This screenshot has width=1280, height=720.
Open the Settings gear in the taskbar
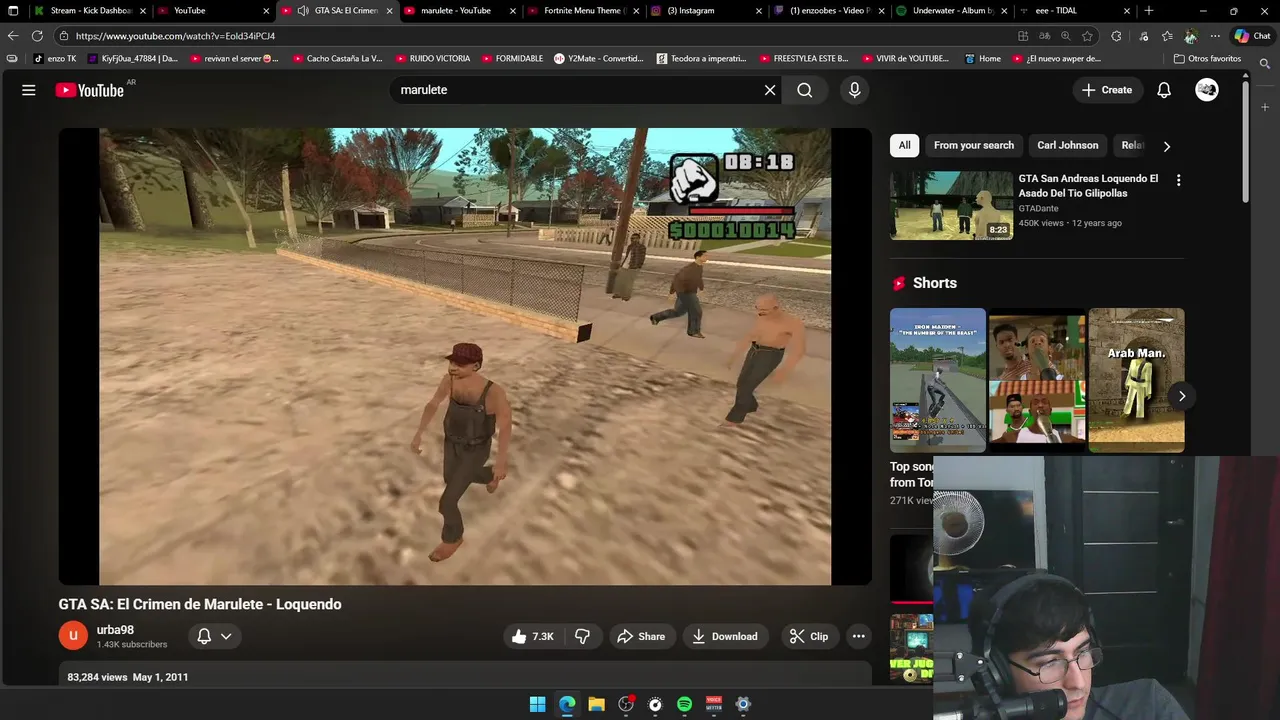click(743, 704)
